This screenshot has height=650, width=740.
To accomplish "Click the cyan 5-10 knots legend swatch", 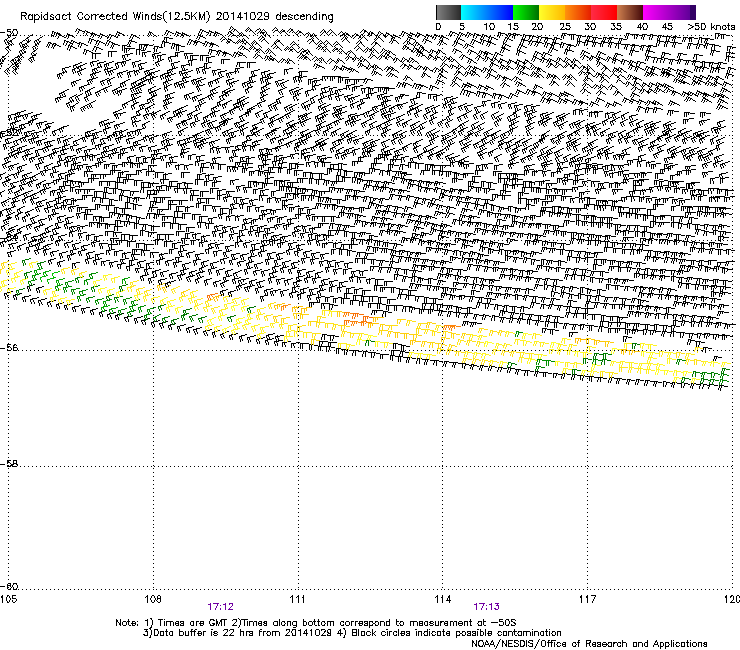I will coord(474,12).
